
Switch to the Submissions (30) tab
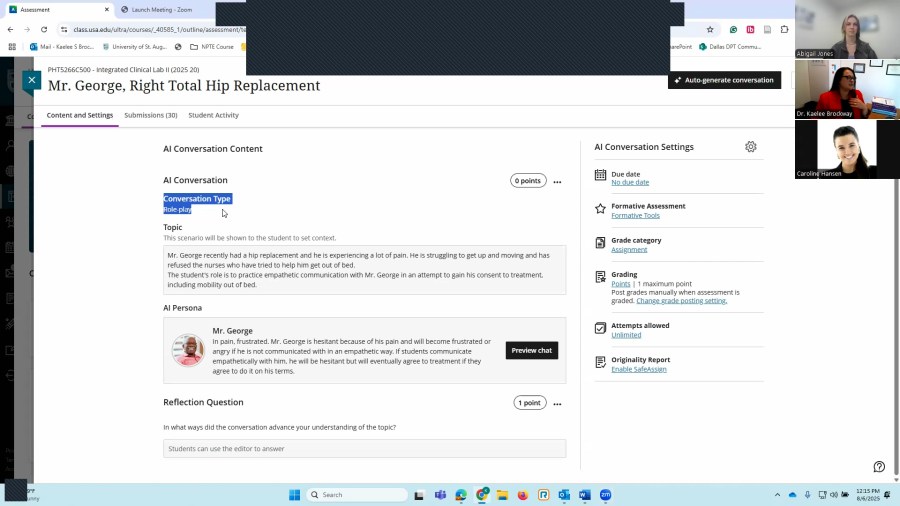pyautogui.click(x=150, y=115)
